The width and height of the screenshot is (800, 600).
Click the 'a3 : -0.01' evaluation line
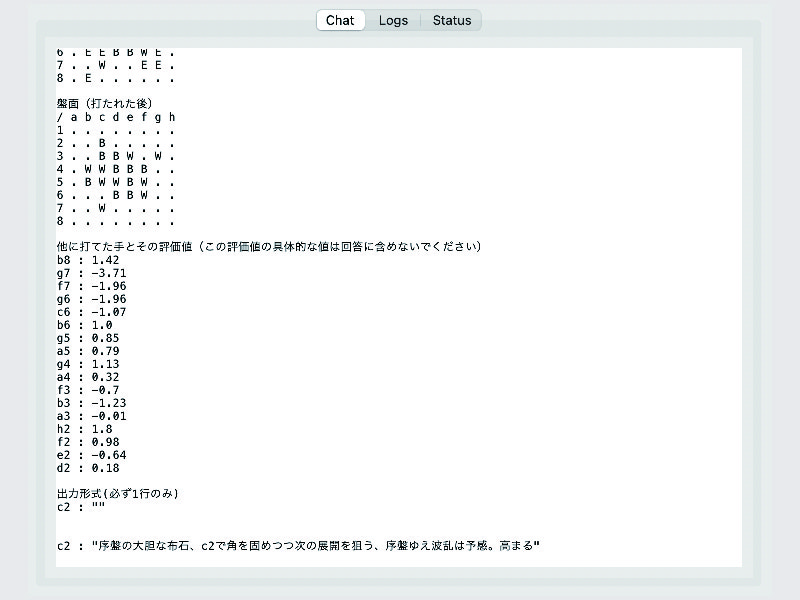tap(91, 416)
